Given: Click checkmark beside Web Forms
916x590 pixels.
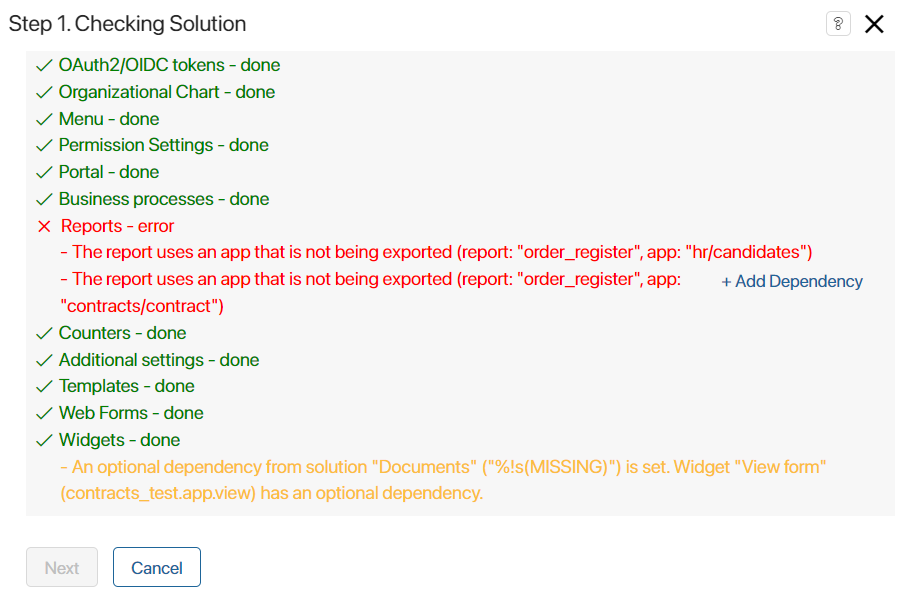Looking at the screenshot, I should [44, 414].
